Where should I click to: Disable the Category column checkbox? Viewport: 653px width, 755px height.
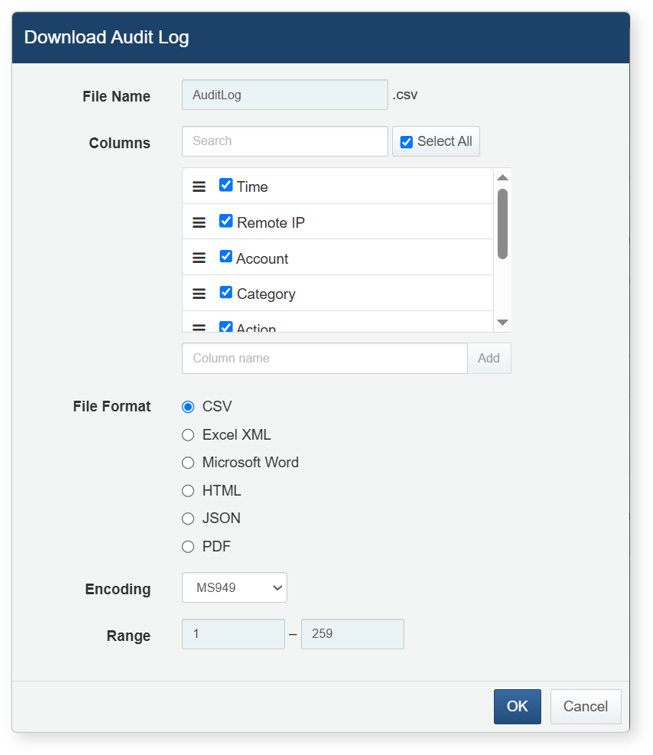pyautogui.click(x=226, y=293)
